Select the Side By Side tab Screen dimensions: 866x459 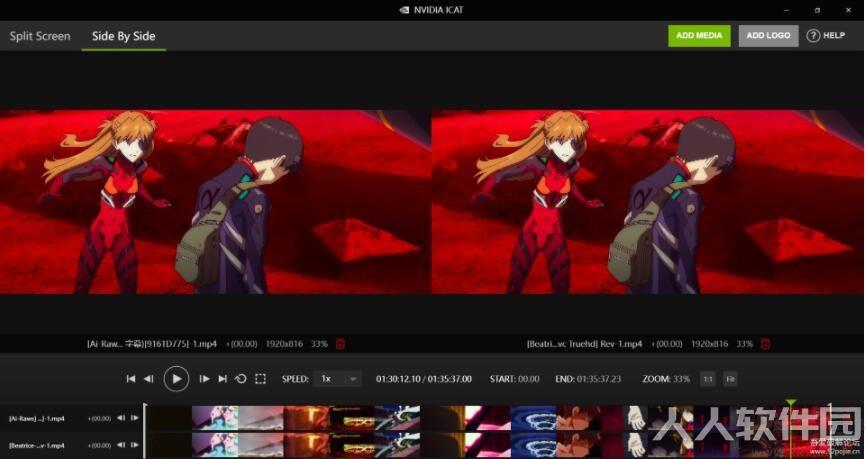point(123,36)
